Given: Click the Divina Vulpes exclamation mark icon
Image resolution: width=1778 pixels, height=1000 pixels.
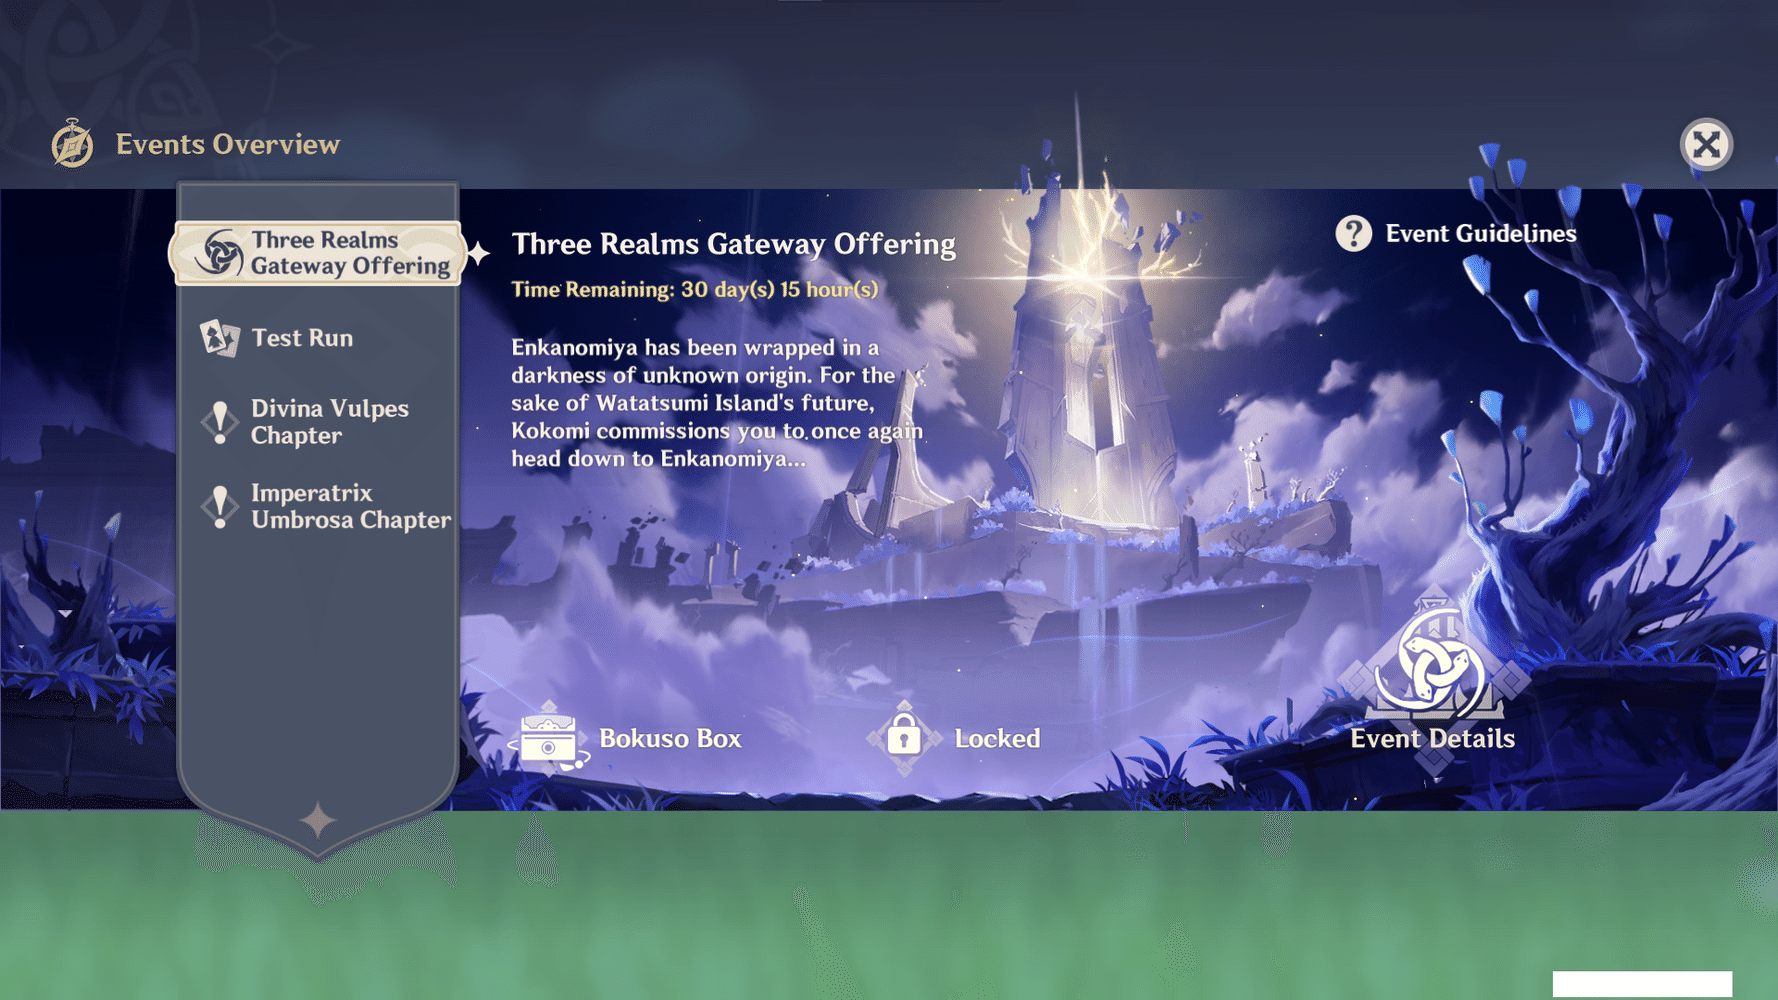Looking at the screenshot, I should point(219,422).
